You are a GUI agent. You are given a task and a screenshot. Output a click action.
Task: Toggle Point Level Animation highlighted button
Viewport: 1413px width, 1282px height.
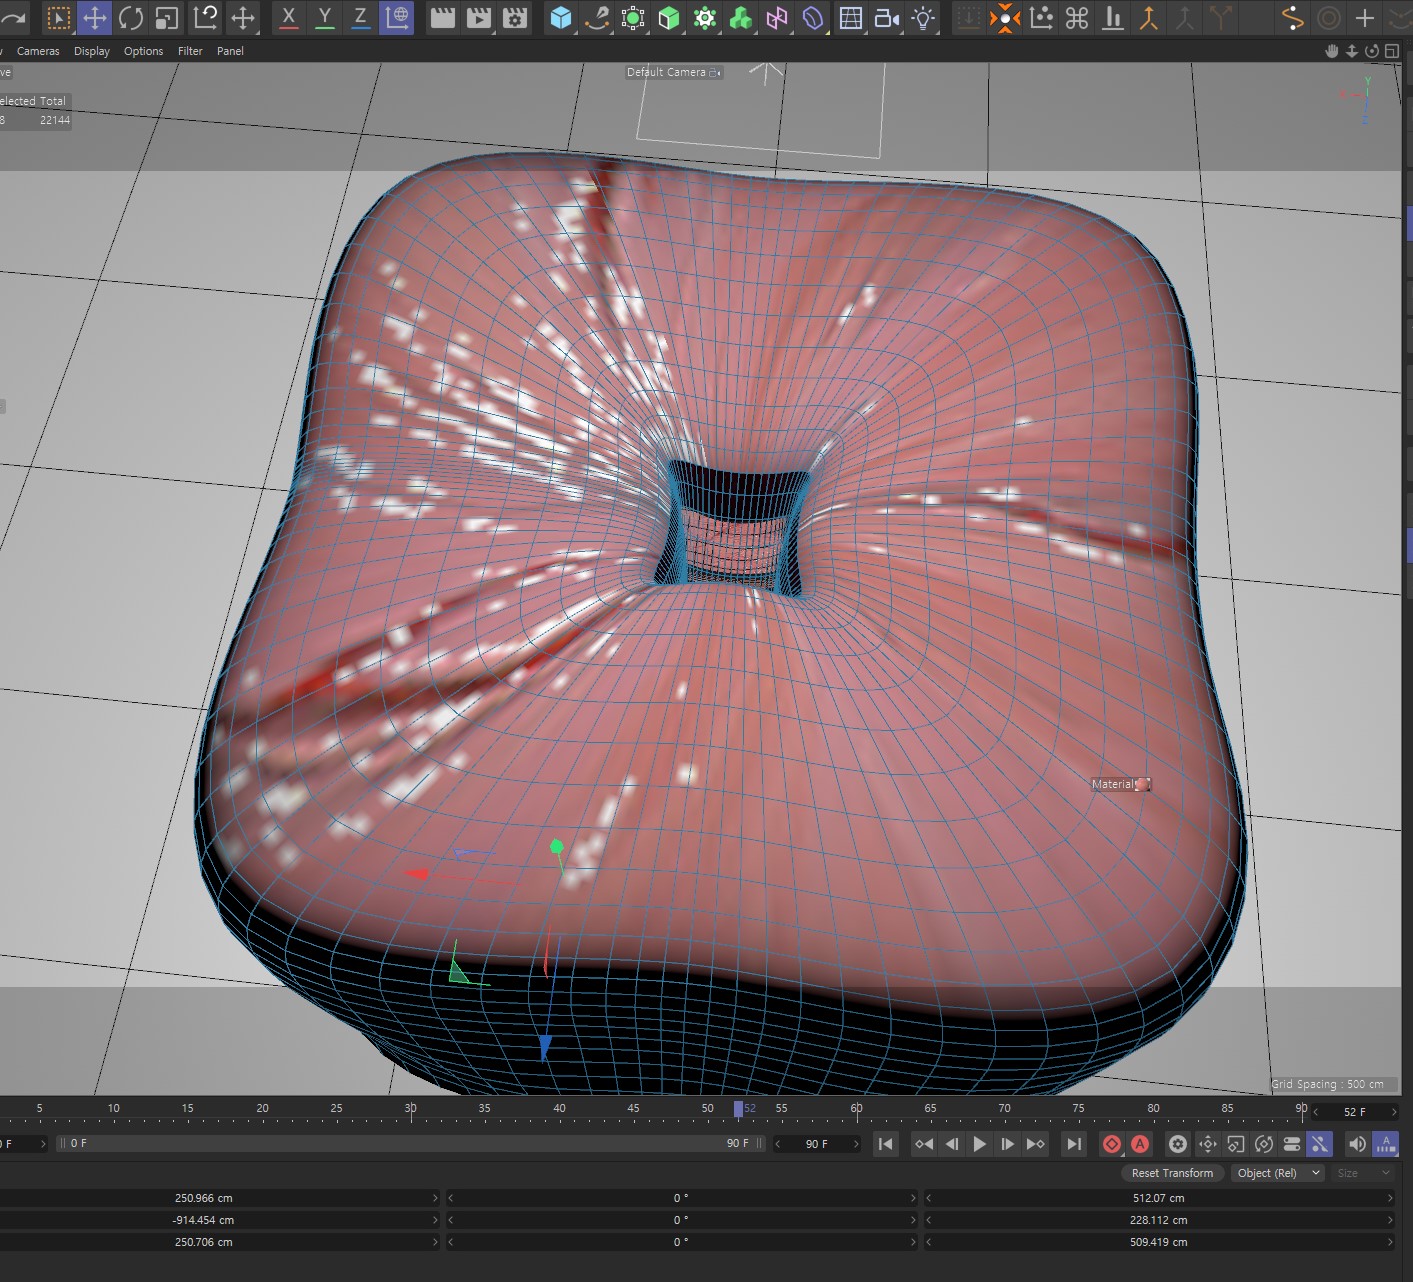click(1320, 1144)
